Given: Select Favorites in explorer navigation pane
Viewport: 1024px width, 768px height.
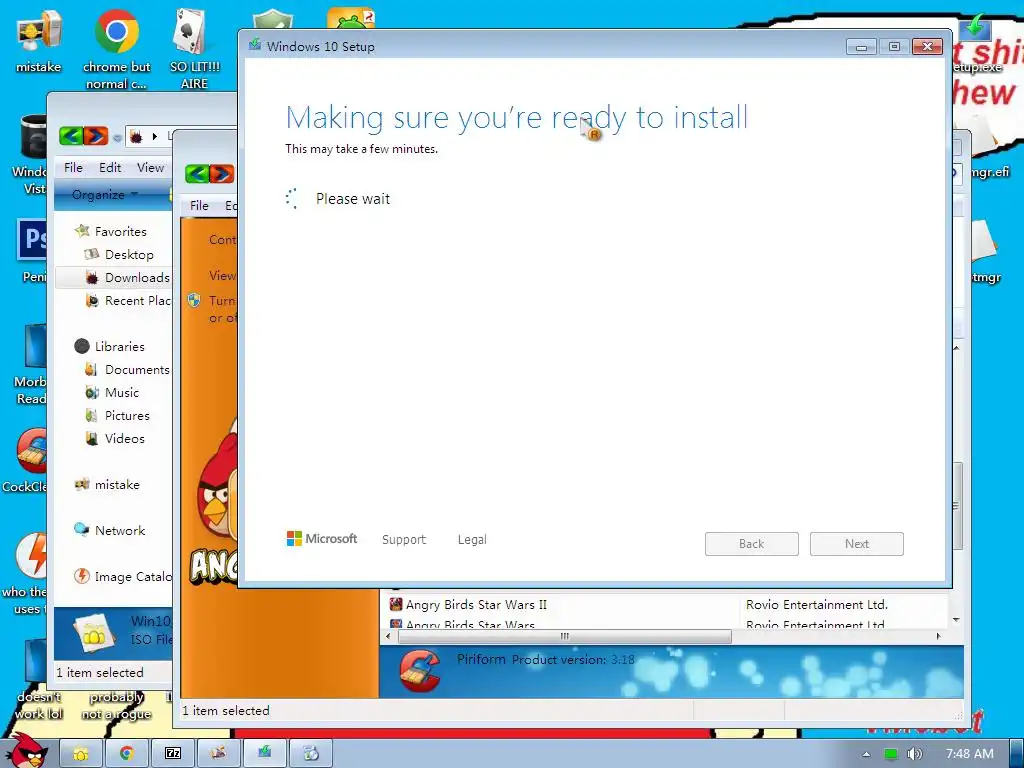Looking at the screenshot, I should click(120, 231).
